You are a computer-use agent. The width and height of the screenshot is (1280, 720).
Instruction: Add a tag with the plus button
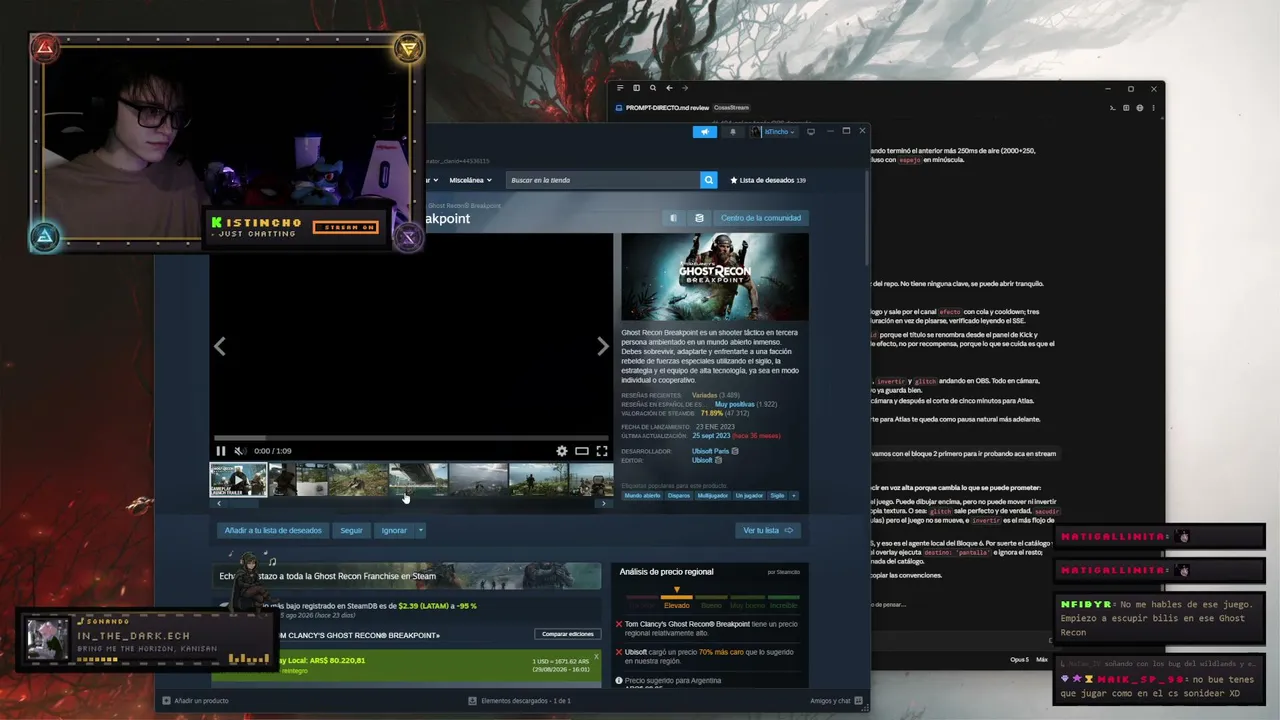794,495
